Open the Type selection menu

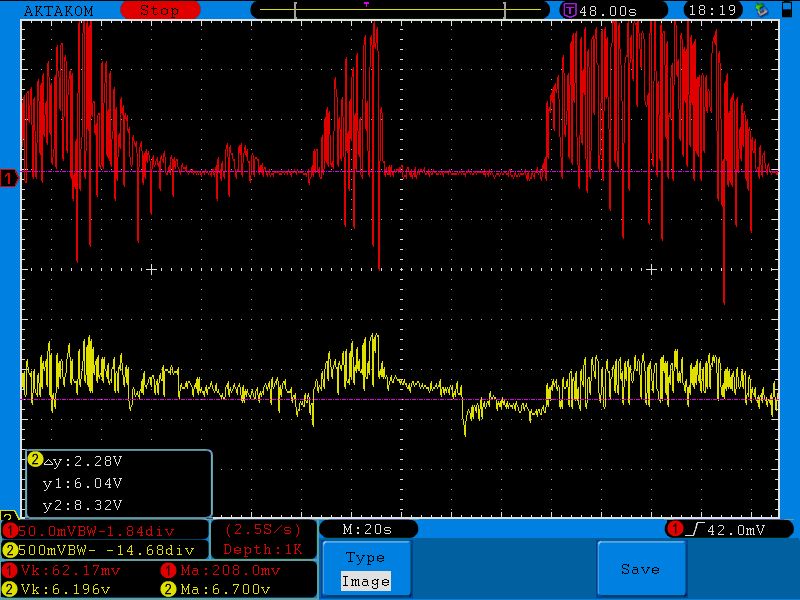(x=364, y=558)
